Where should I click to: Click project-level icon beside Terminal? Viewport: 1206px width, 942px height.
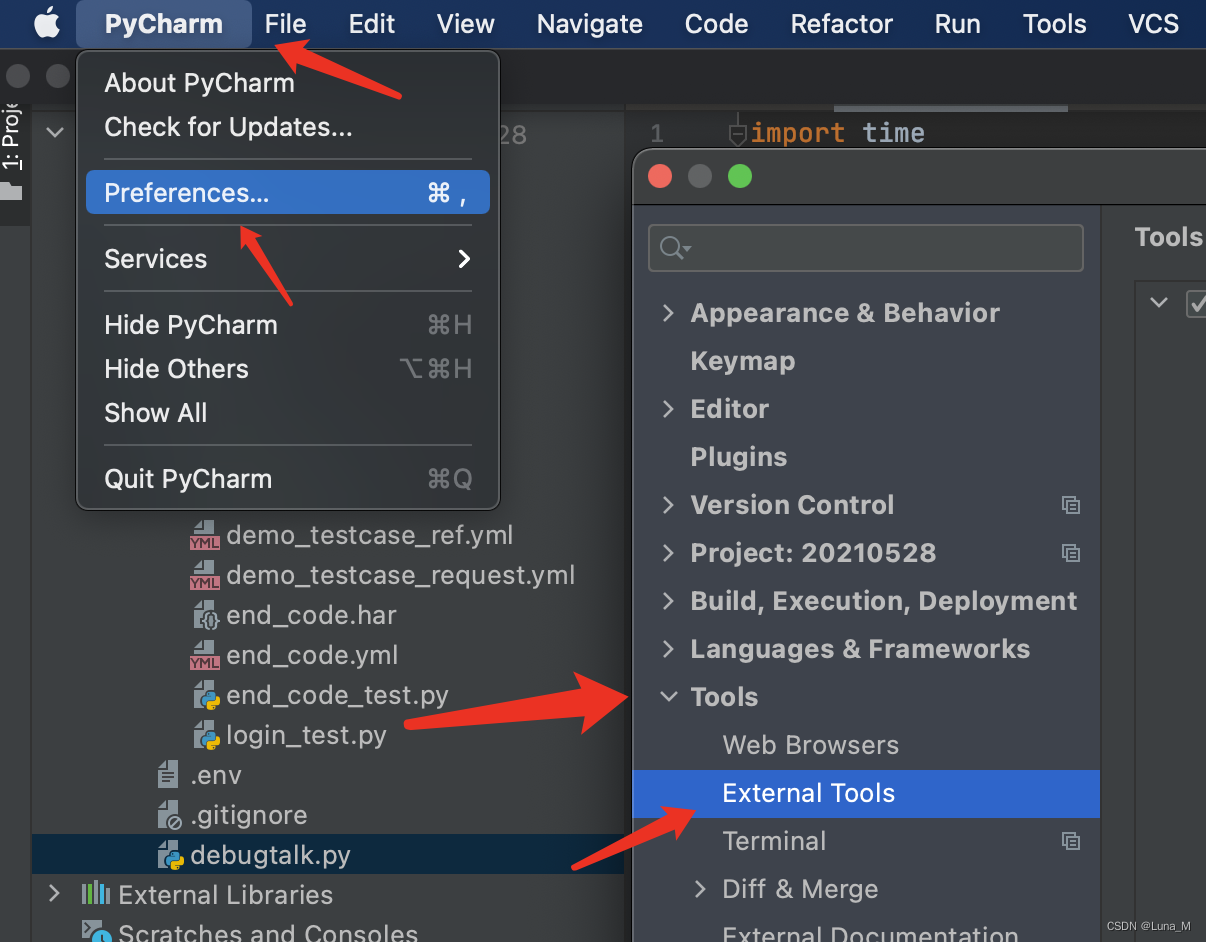coord(1071,841)
